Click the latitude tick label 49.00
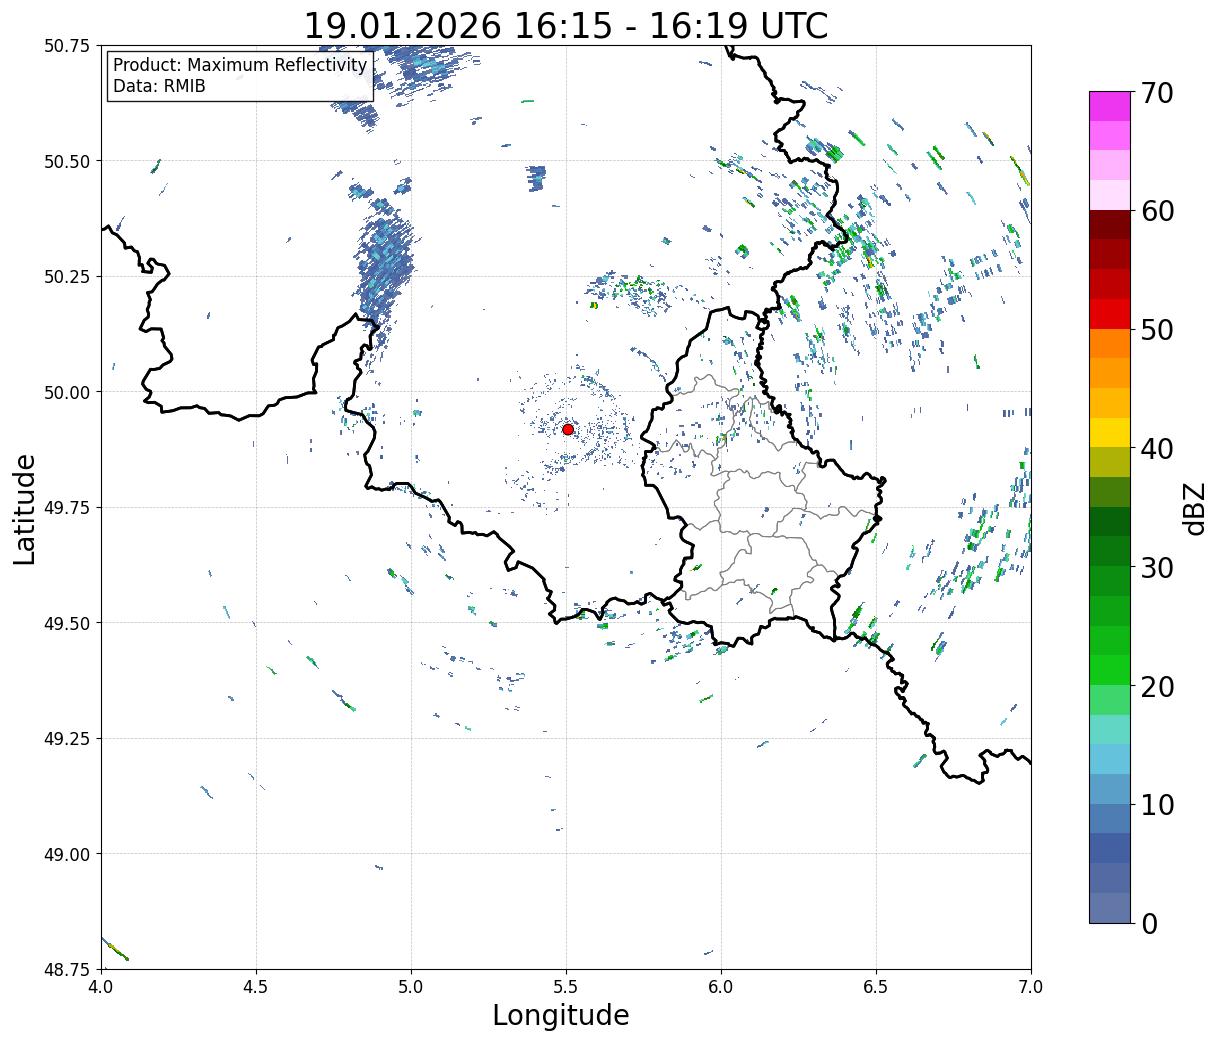Viewport: 1219px width, 1040px height. click(67, 854)
